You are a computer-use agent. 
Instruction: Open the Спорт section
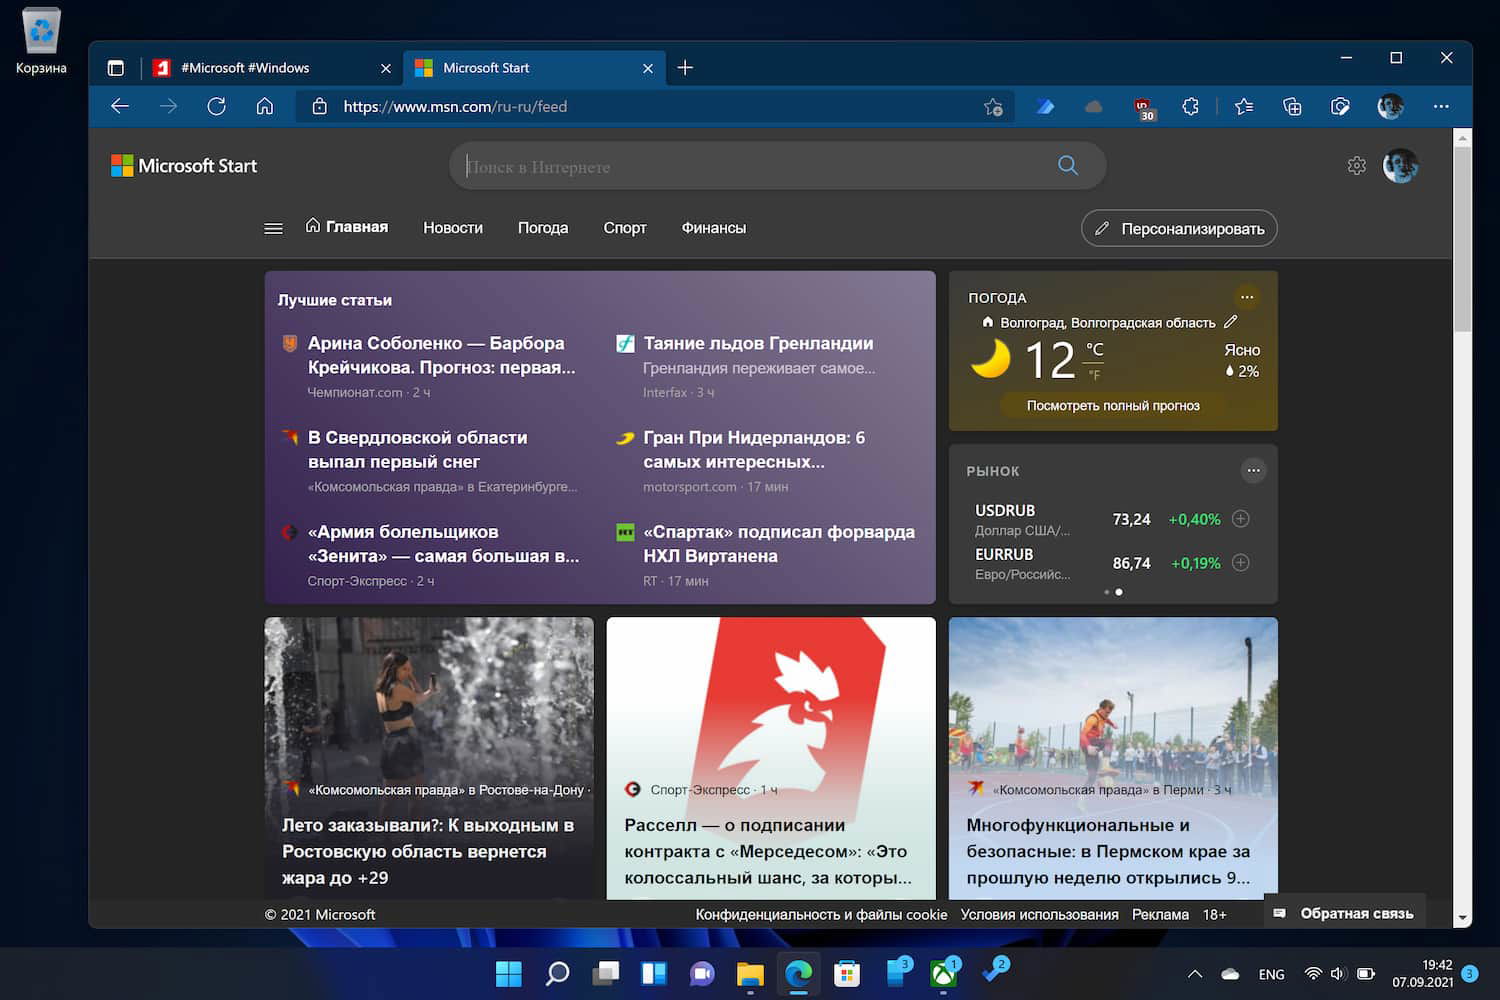625,228
